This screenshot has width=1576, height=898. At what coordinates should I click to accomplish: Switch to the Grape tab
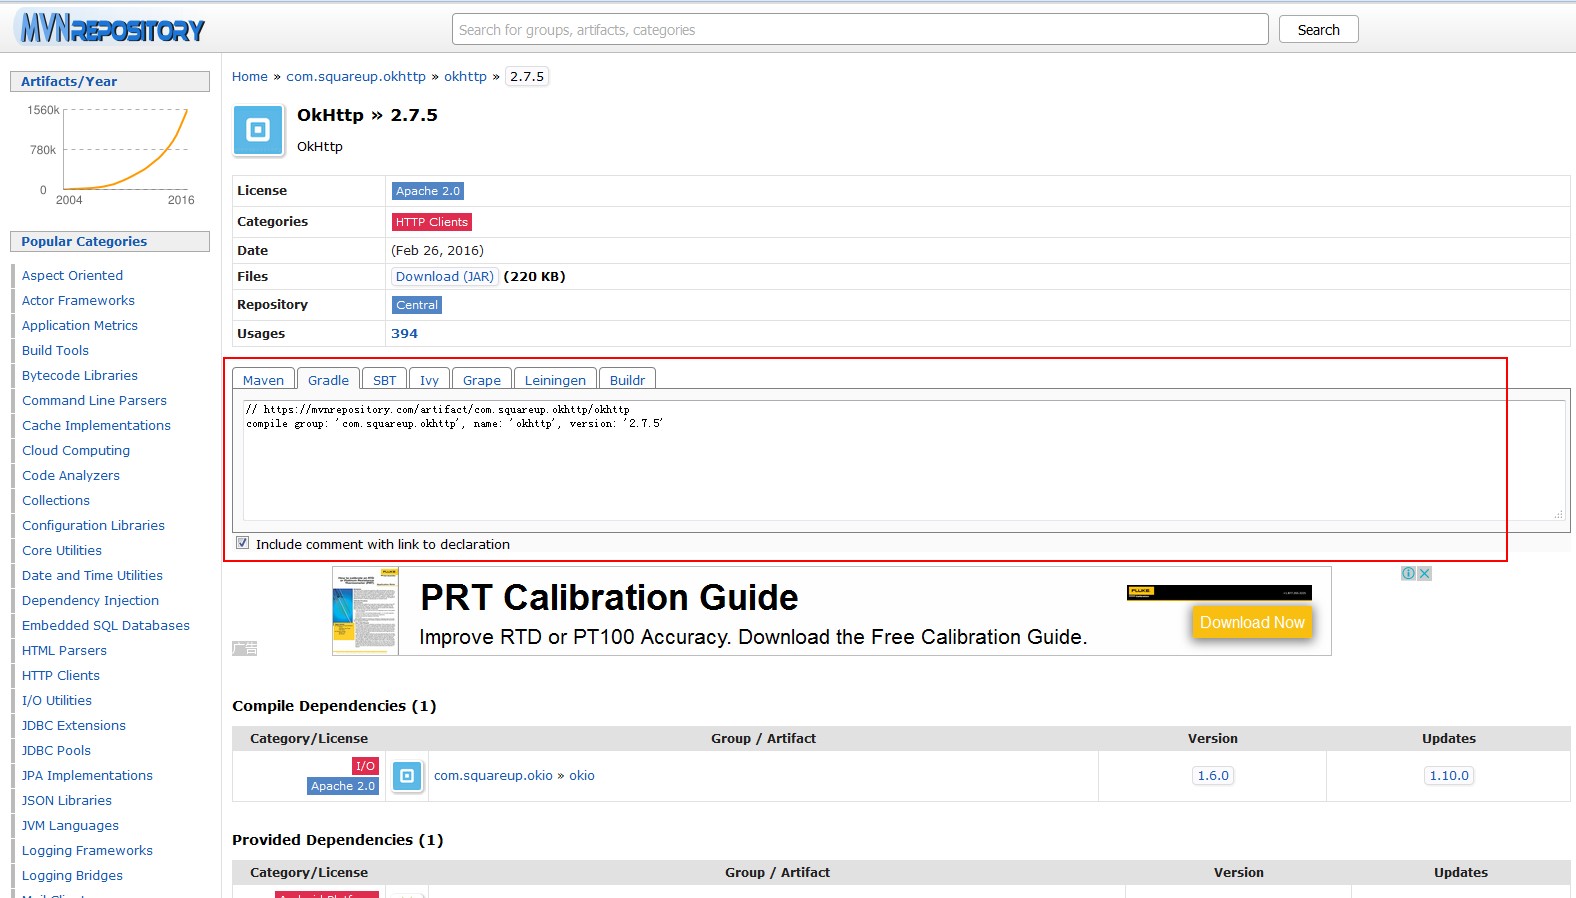click(482, 380)
